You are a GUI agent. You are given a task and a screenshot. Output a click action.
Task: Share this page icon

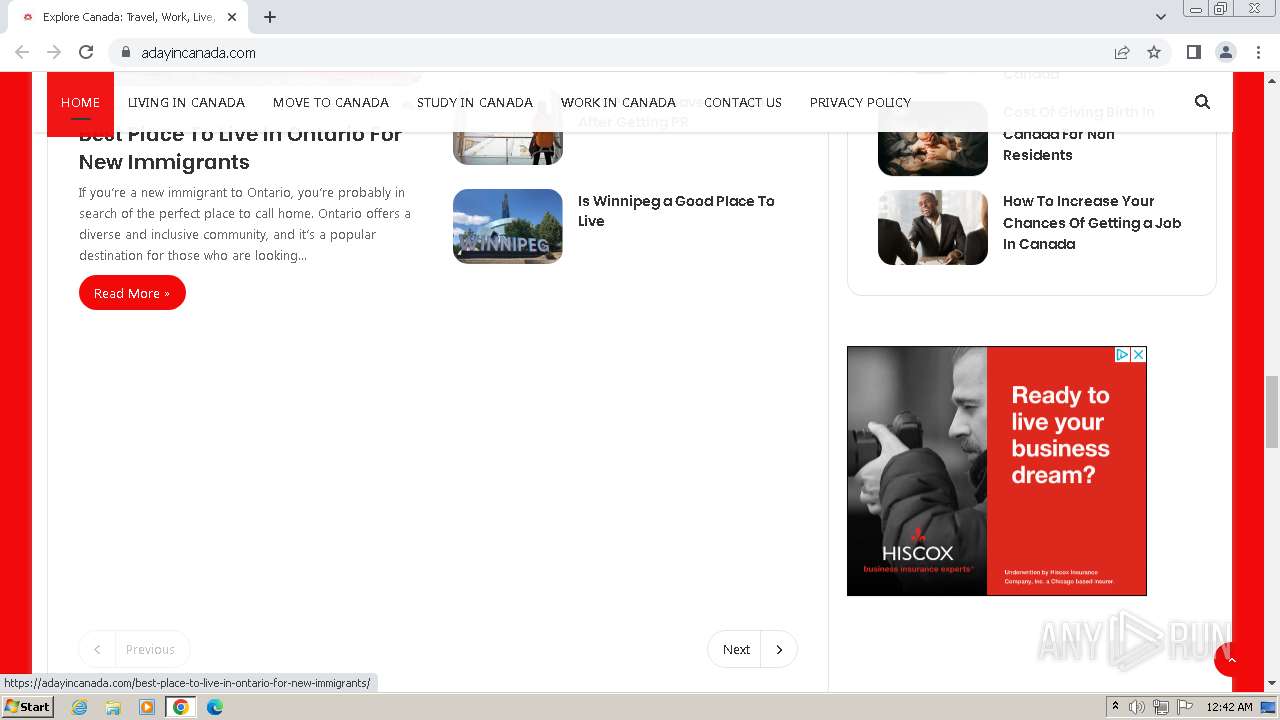[1122, 52]
